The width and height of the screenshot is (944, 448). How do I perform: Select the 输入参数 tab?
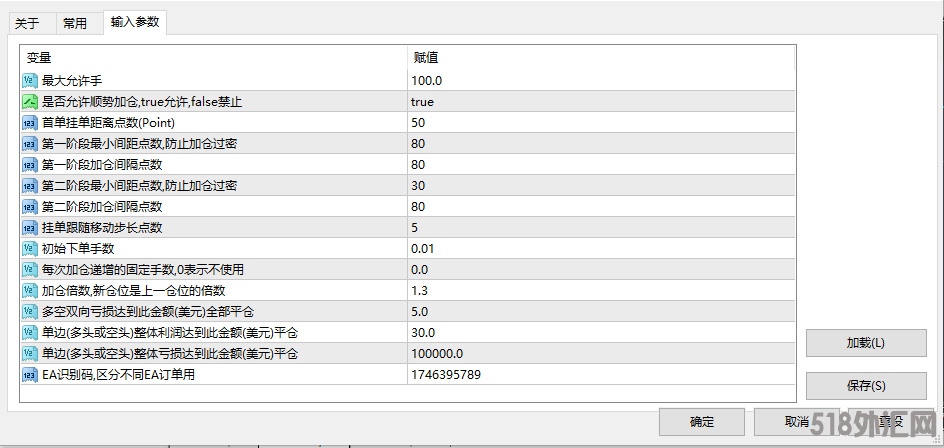point(135,22)
